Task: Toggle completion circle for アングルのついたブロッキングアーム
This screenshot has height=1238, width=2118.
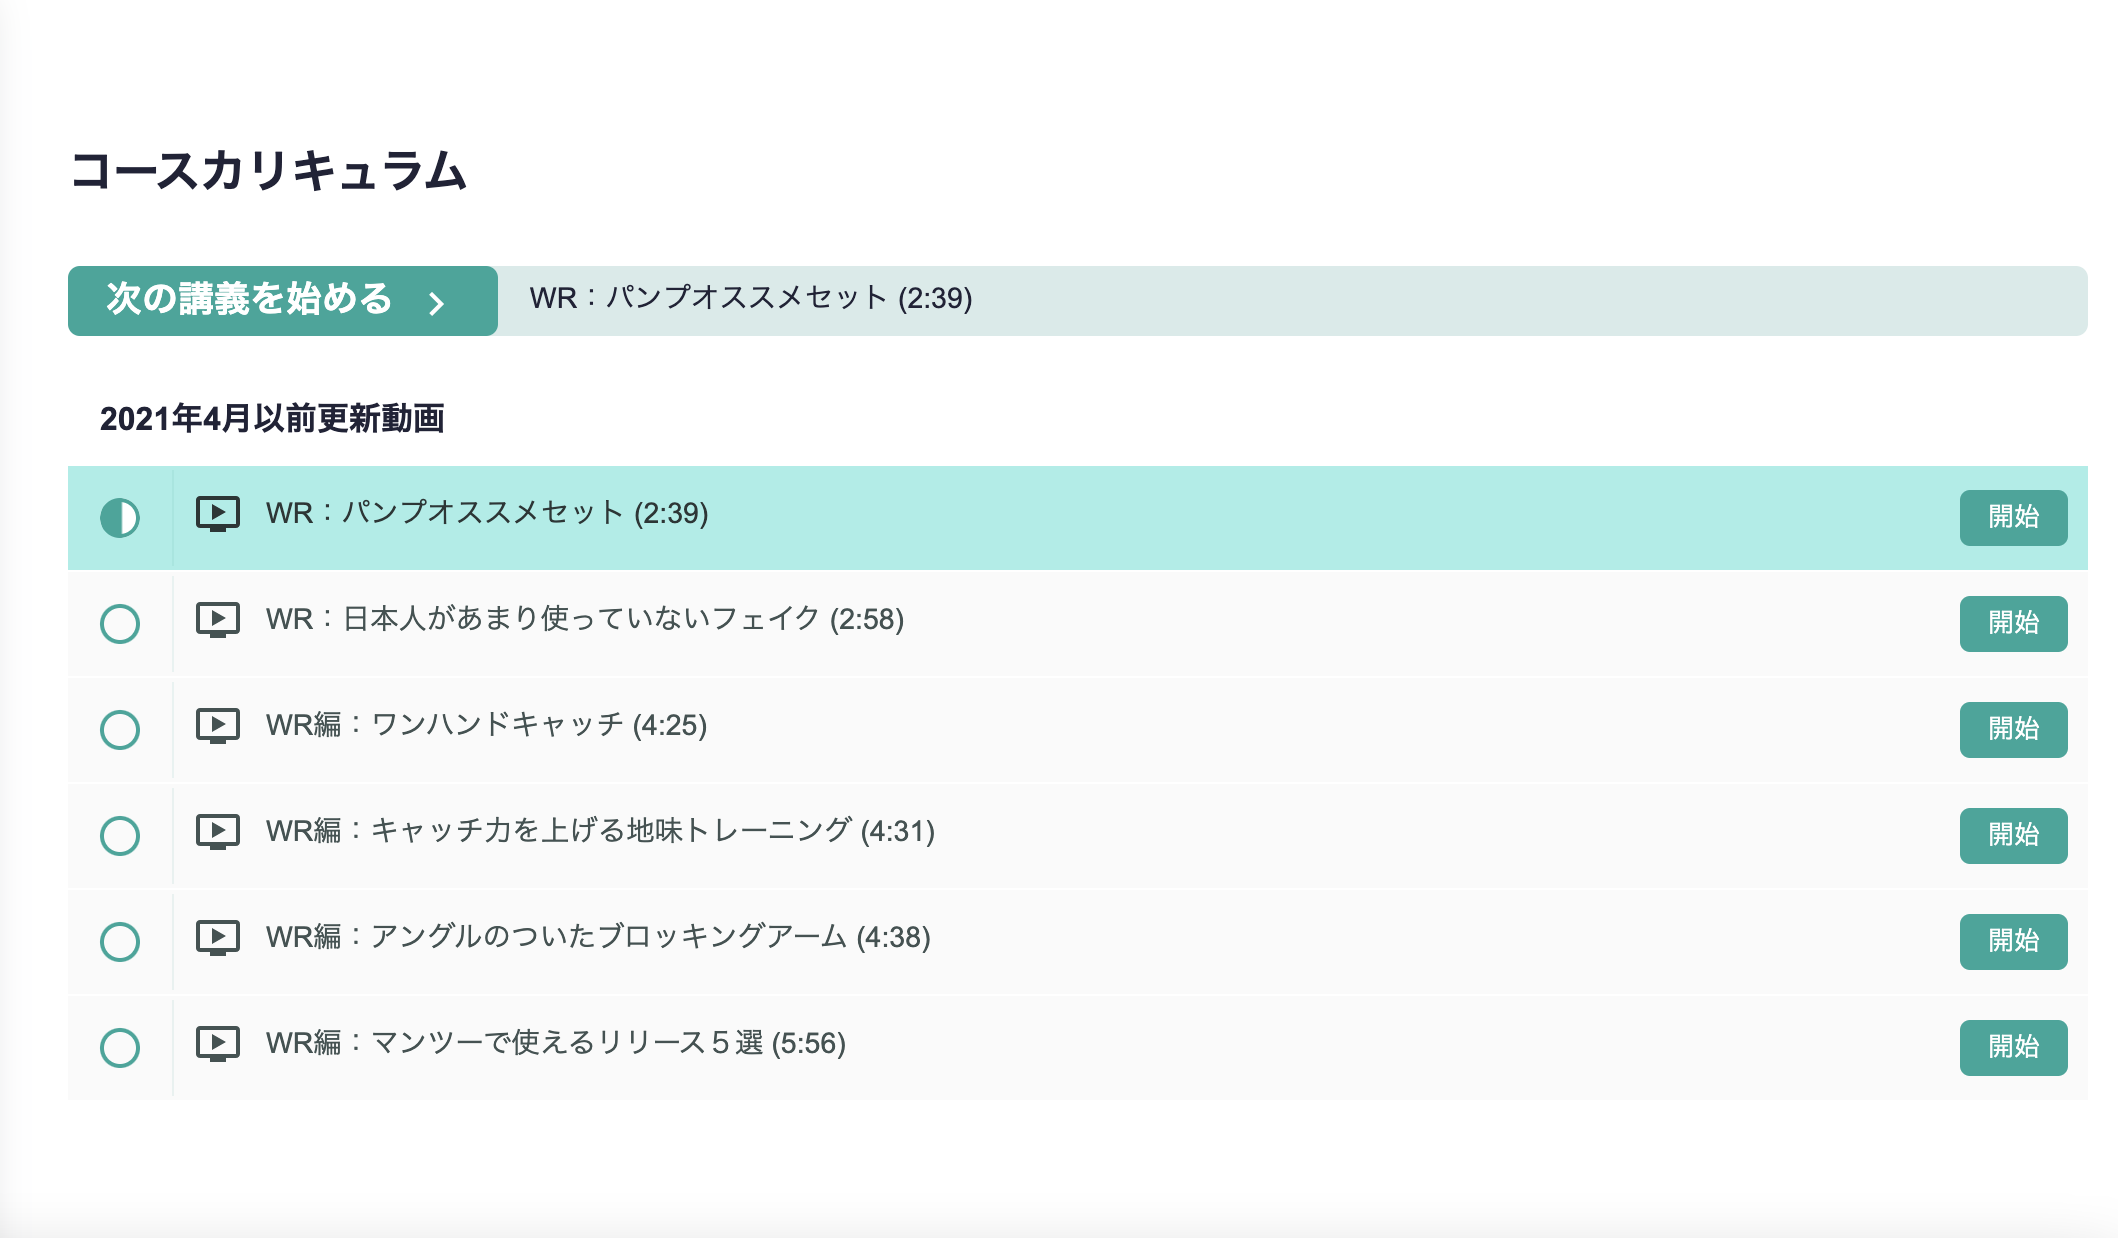Action: [x=120, y=942]
